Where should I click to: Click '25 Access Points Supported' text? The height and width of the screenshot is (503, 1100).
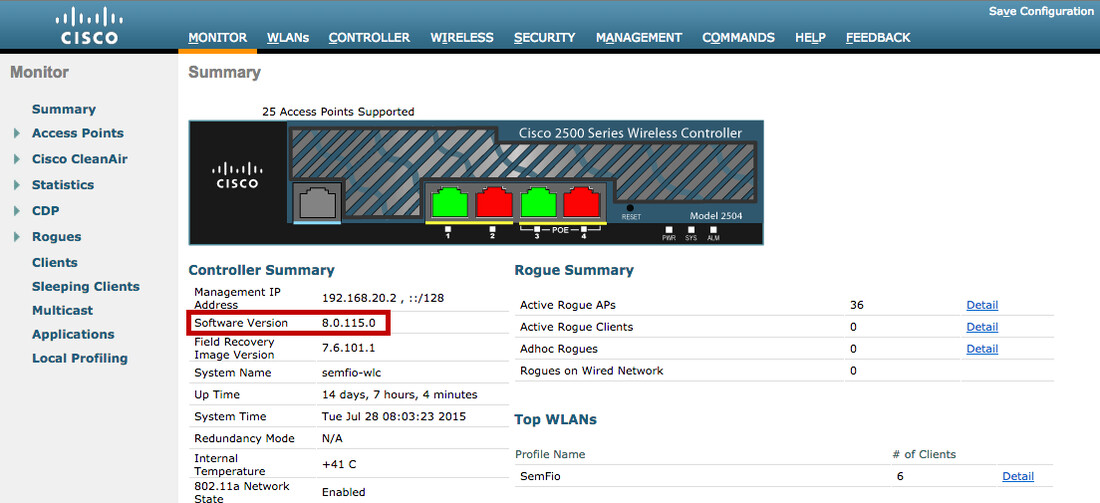(338, 112)
